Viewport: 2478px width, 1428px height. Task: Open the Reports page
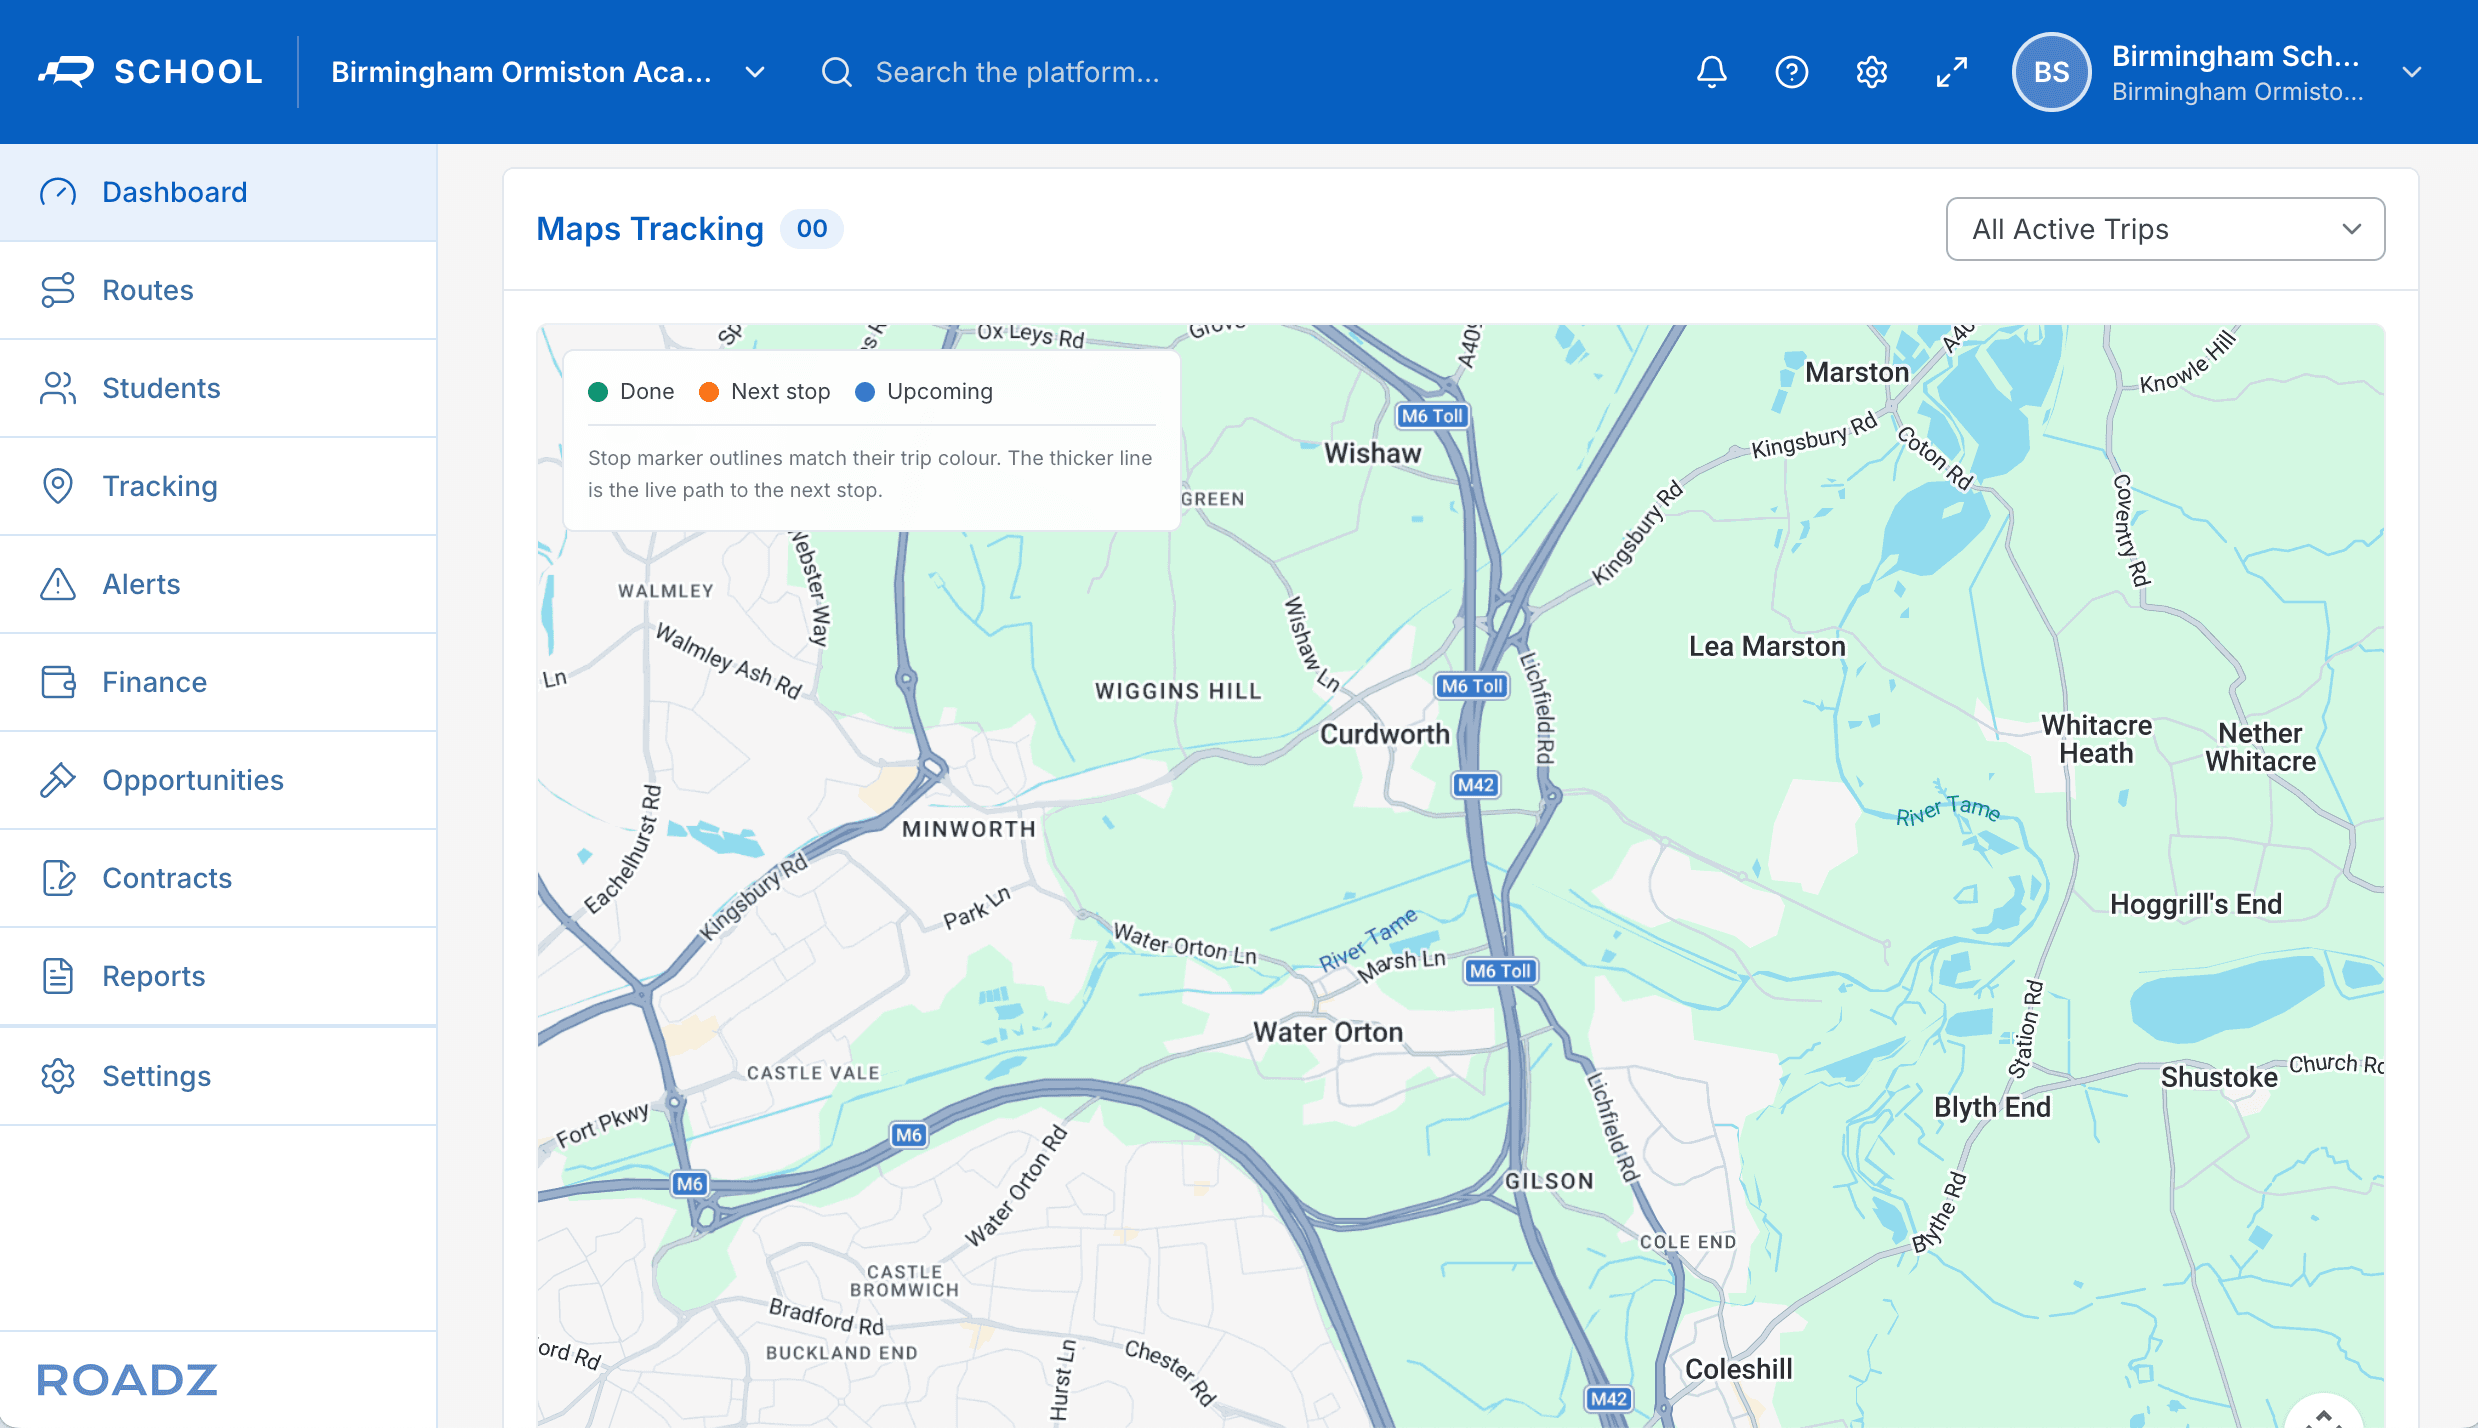pos(218,976)
